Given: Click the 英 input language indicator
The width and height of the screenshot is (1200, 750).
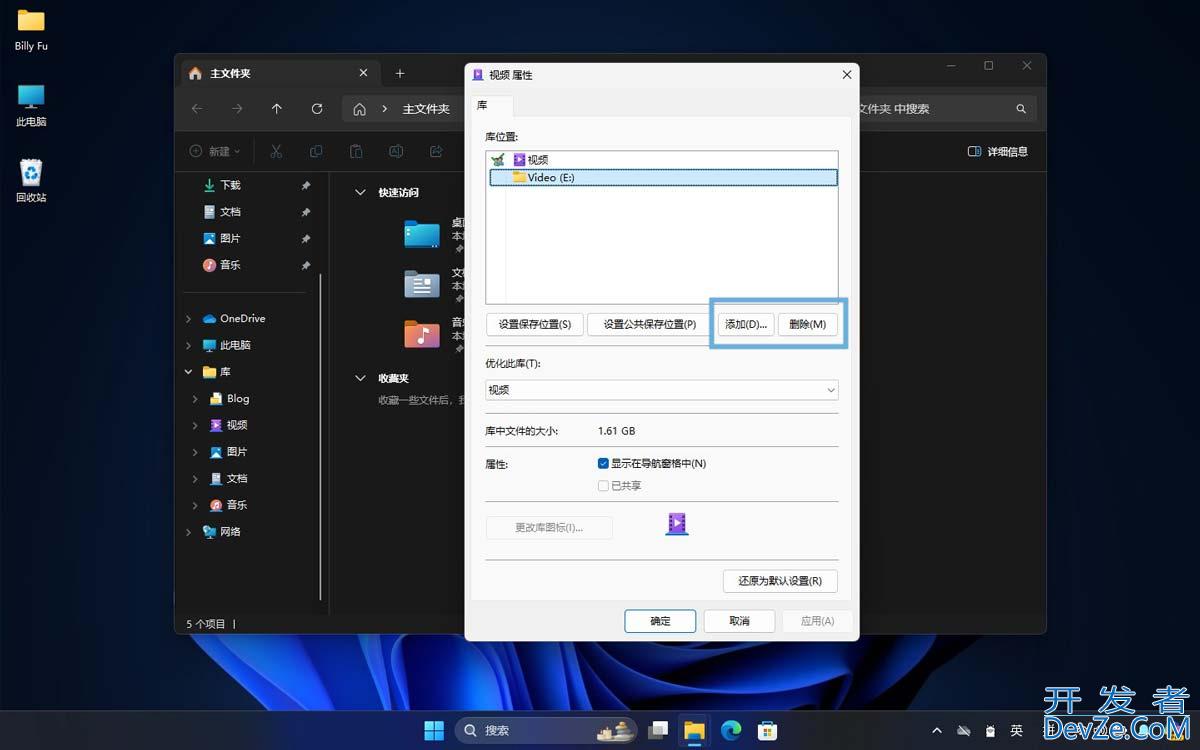Looking at the screenshot, I should (x=1016, y=731).
